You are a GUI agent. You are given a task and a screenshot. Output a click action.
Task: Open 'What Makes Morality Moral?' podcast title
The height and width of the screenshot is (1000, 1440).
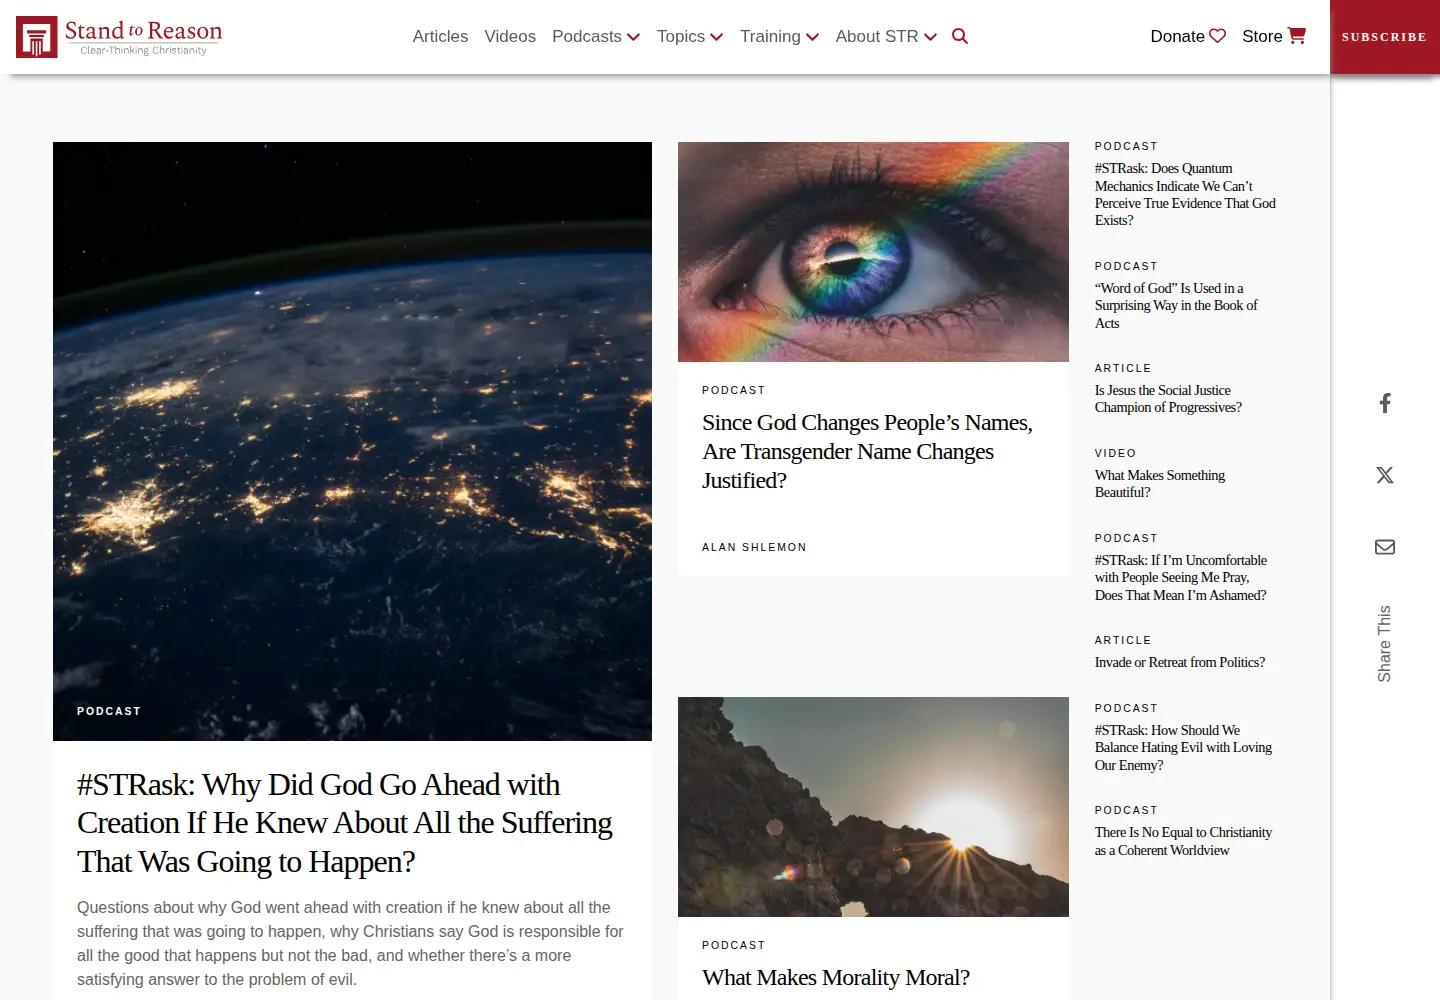836,977
